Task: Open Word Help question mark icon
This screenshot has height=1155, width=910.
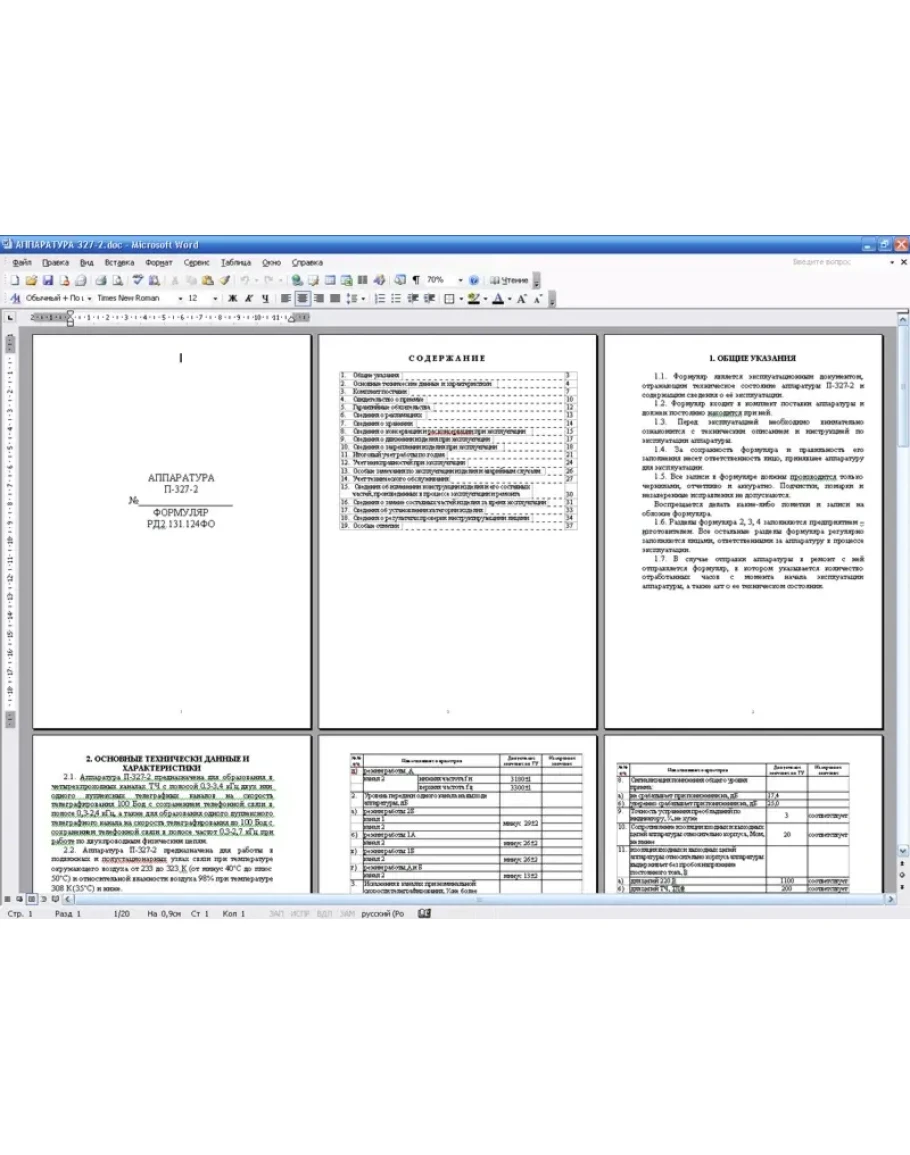Action: click(x=473, y=280)
